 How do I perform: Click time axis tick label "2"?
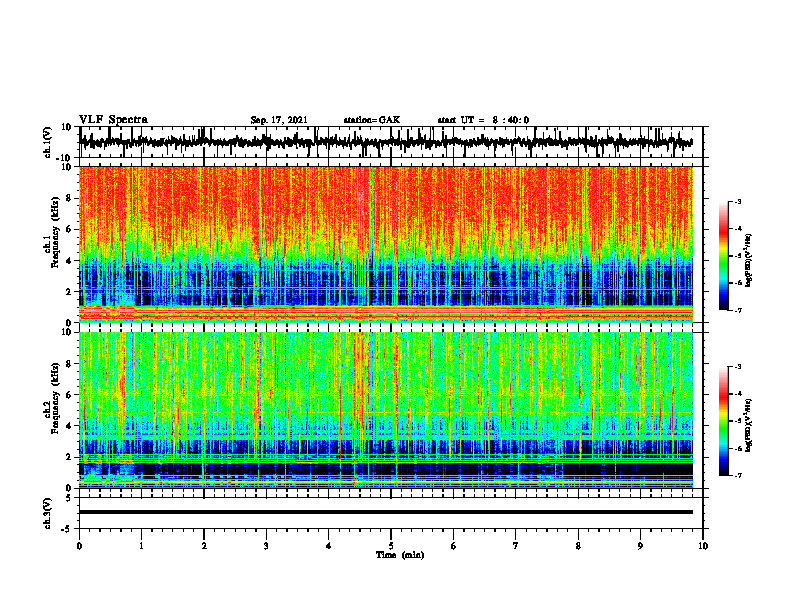pyautogui.click(x=204, y=546)
